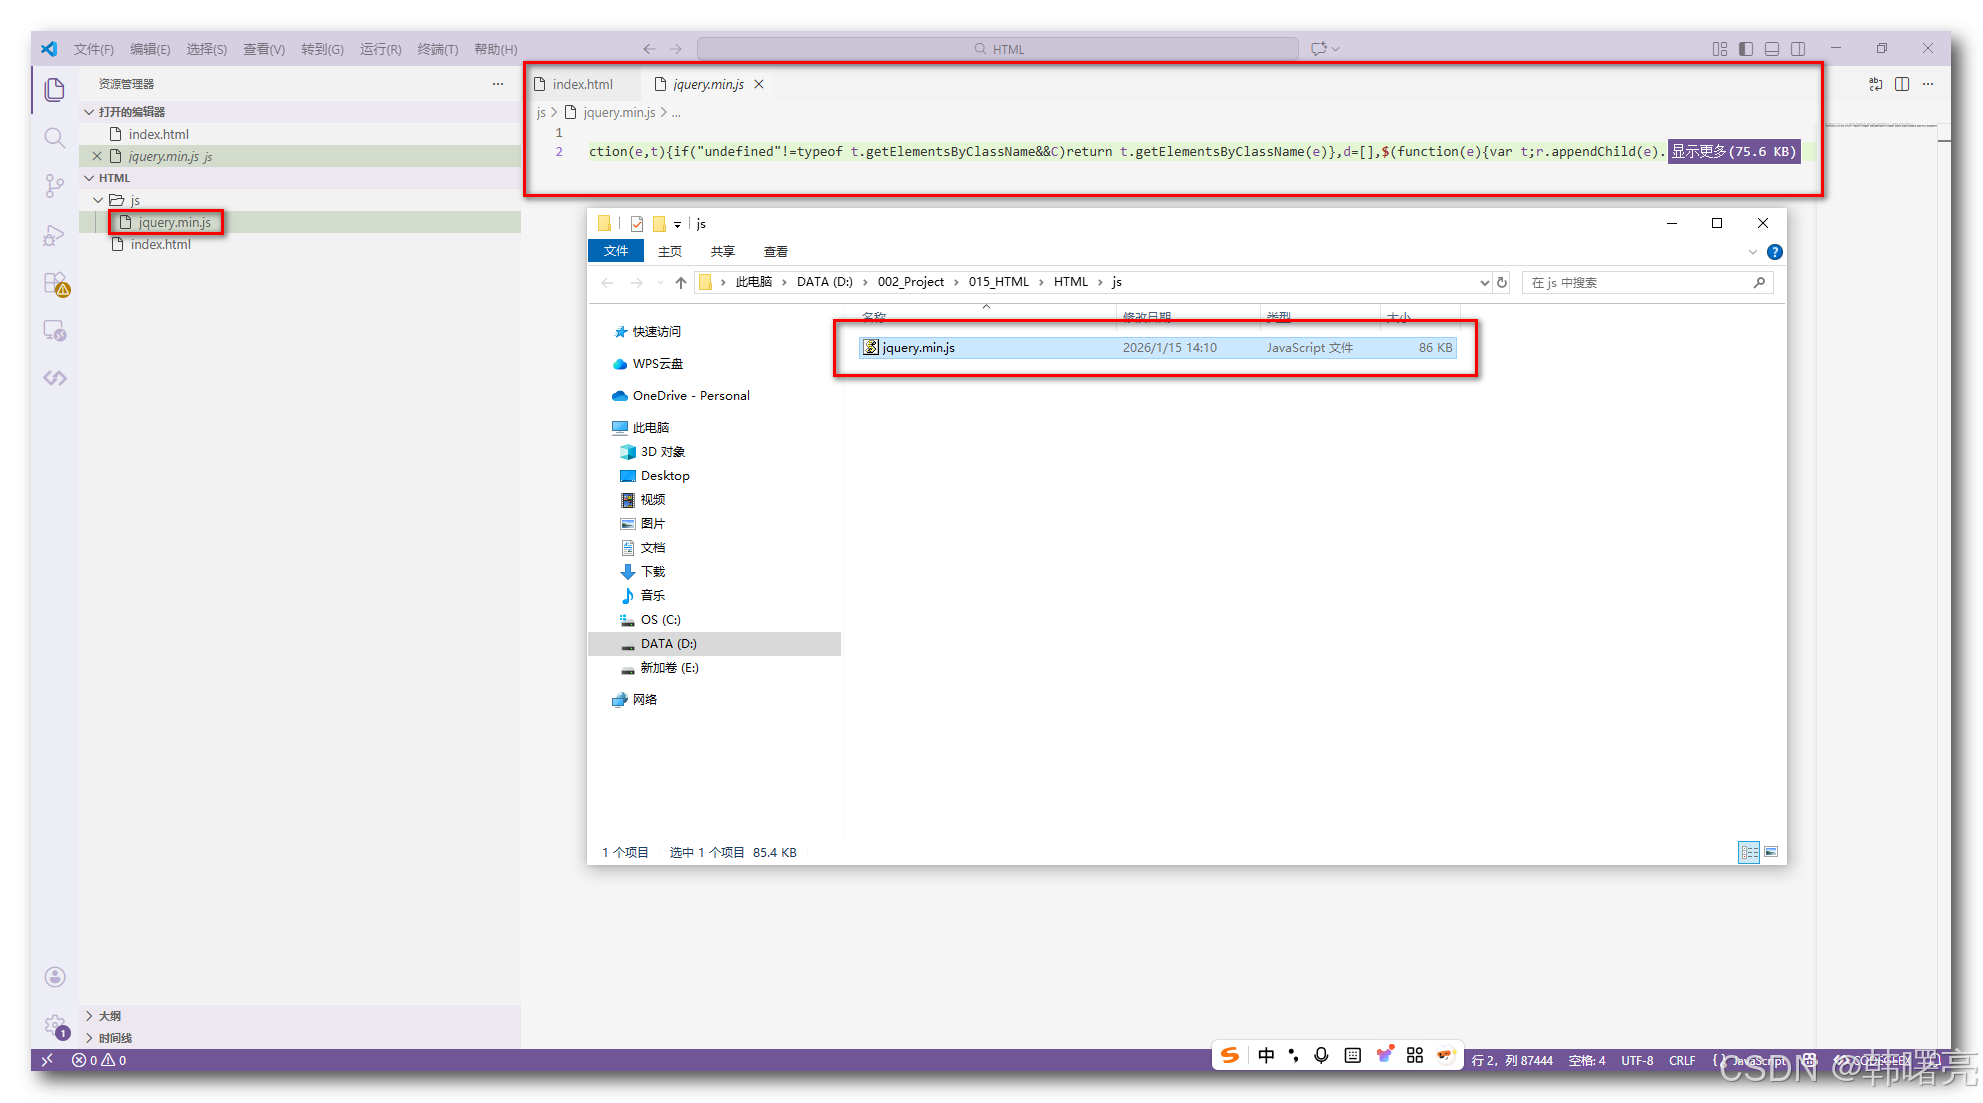The height and width of the screenshot is (1103, 1983).
Task: Open the address bar history dropdown
Action: [x=1484, y=283]
